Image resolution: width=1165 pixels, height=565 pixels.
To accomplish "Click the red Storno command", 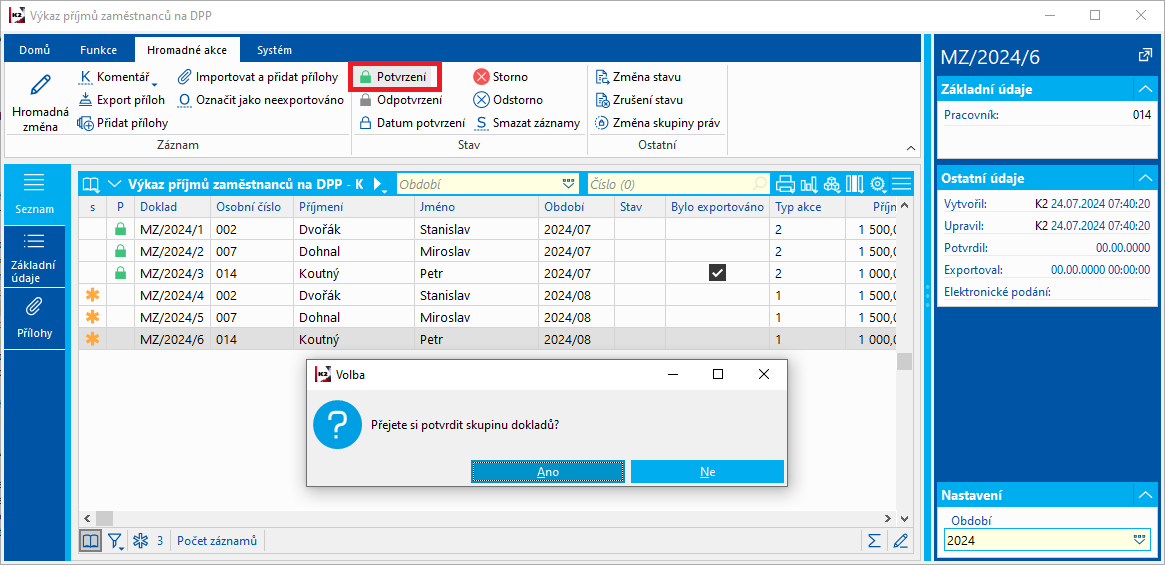I will point(501,77).
